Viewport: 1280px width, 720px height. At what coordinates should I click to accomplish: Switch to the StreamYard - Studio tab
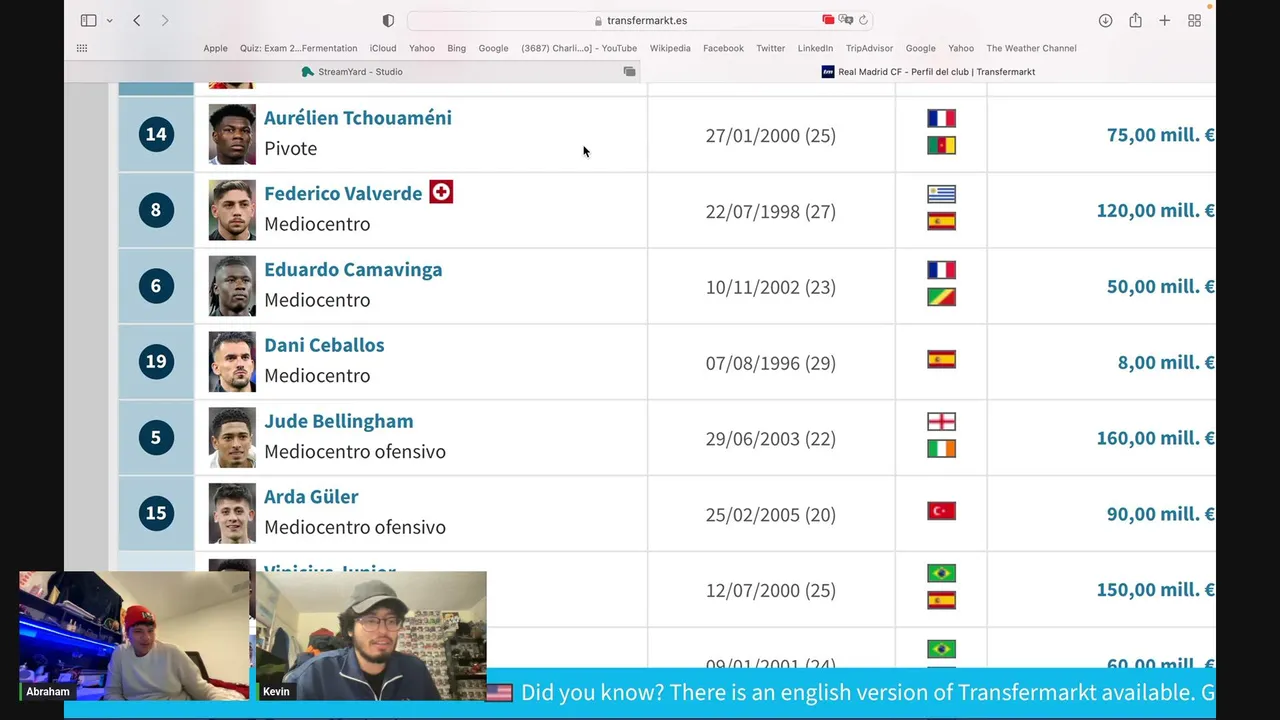352,72
